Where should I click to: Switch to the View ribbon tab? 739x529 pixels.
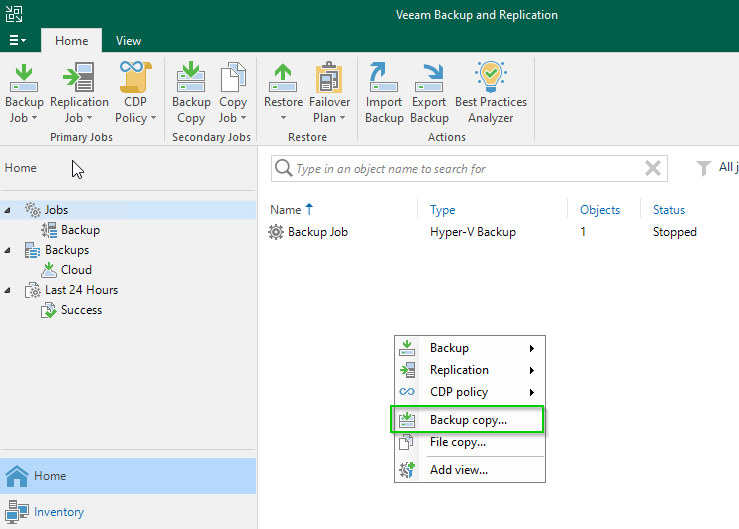[x=128, y=41]
